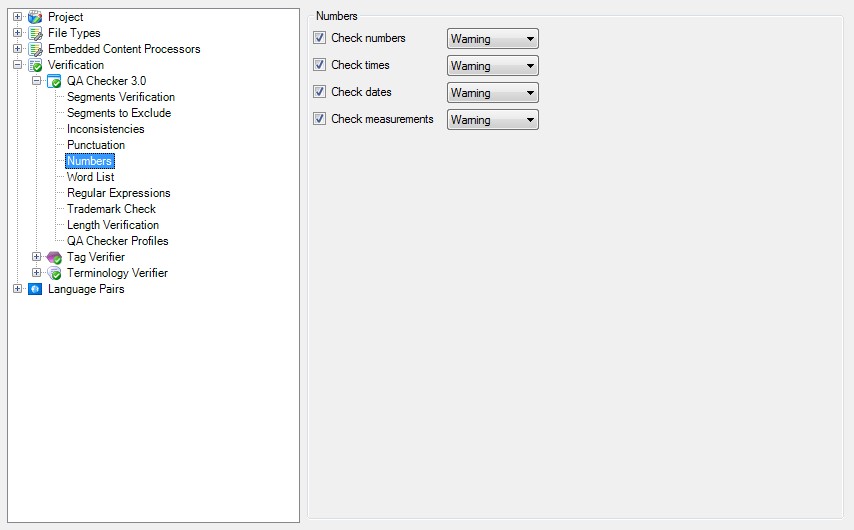Image resolution: width=854 pixels, height=530 pixels.
Task: Click the Terminology Verifier icon
Action: pyautogui.click(x=54, y=273)
